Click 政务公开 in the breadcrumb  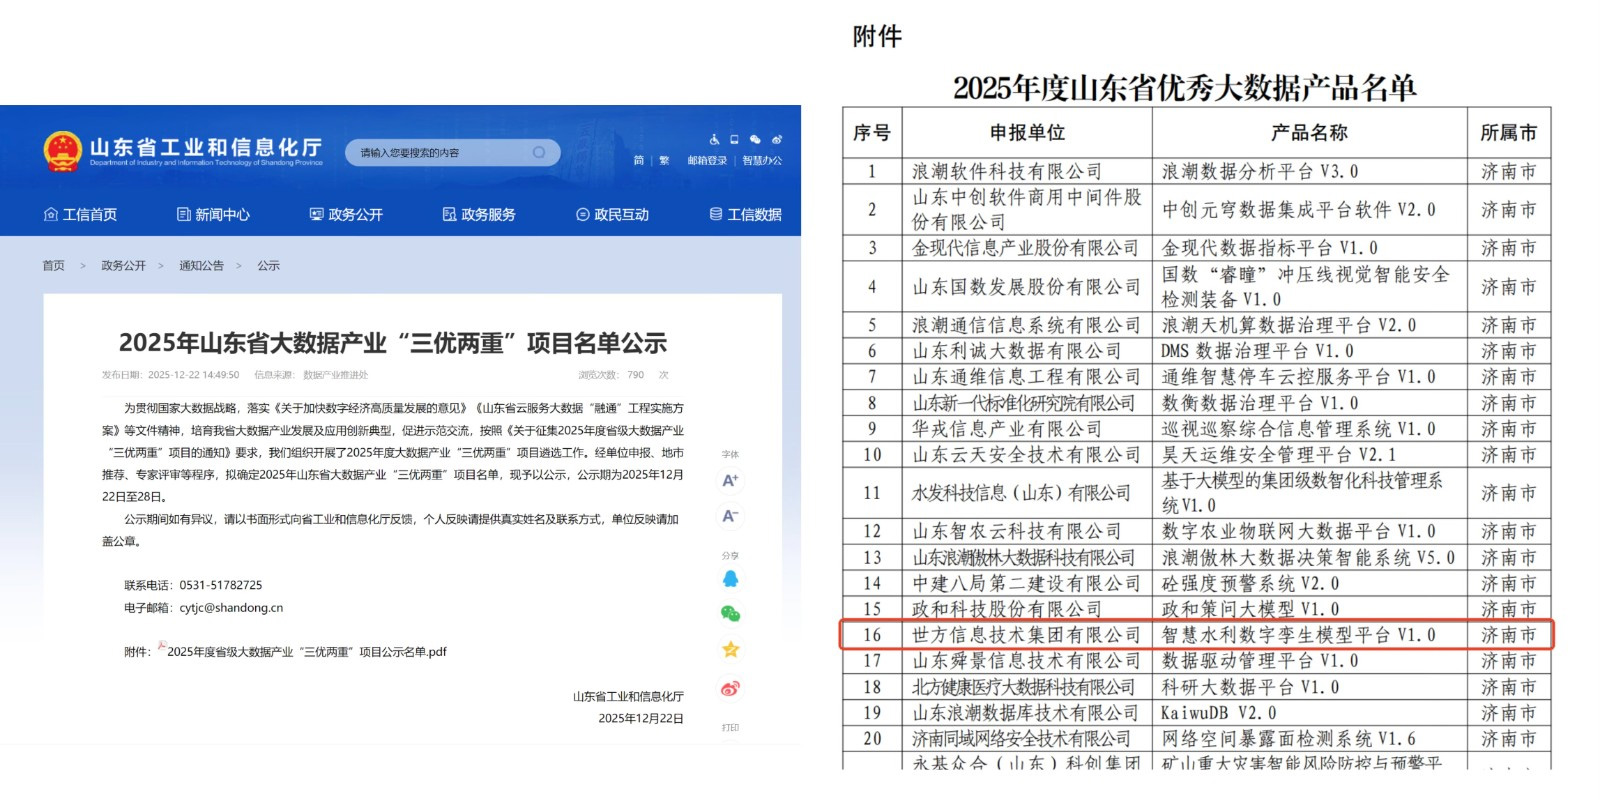tap(123, 265)
